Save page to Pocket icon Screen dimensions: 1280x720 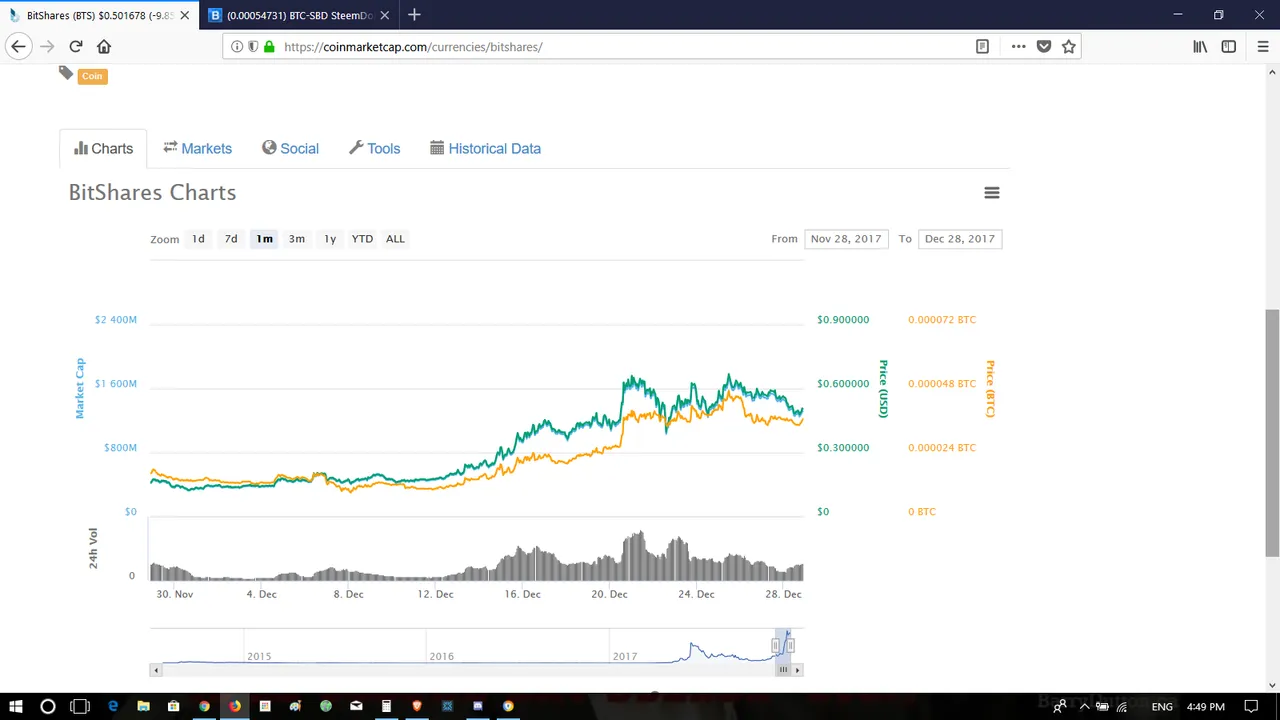point(1044,46)
